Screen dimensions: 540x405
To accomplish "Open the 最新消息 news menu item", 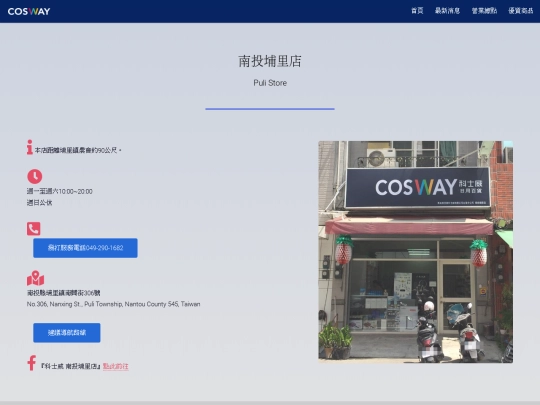I will pyautogui.click(x=447, y=11).
